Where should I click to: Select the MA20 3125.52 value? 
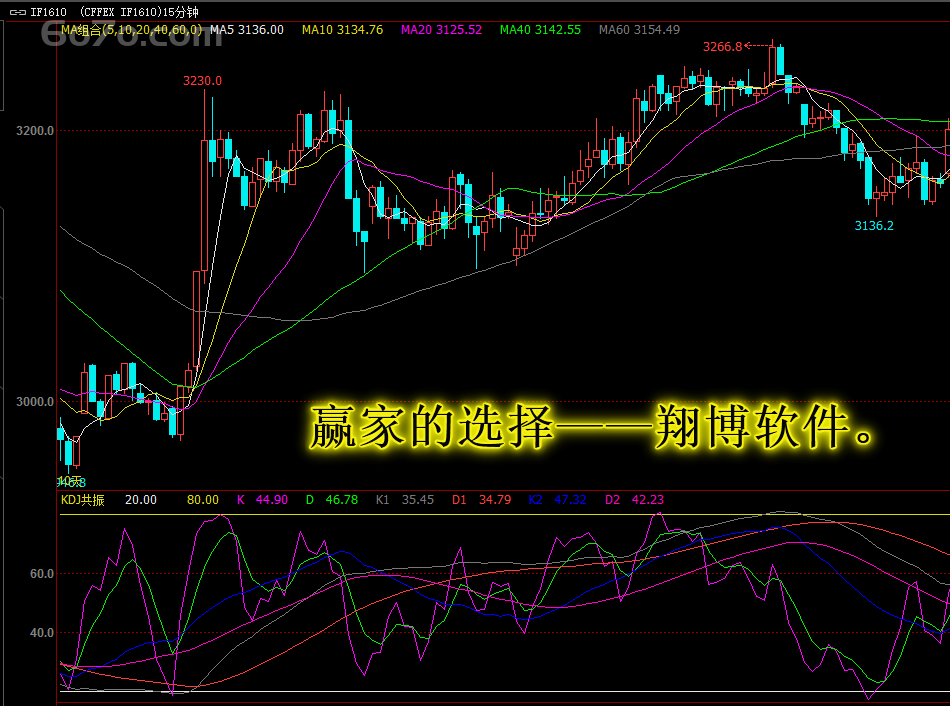pyautogui.click(x=441, y=30)
